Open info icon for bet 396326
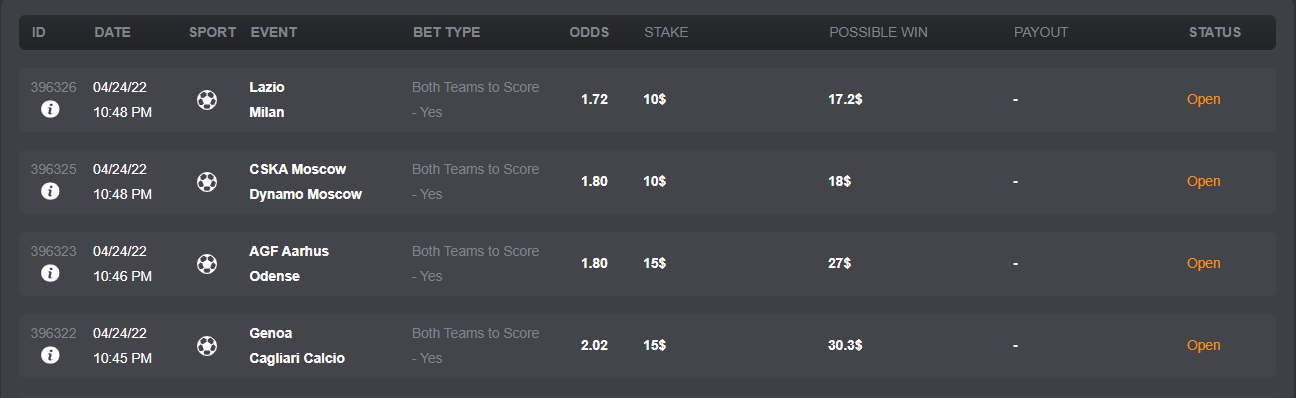 coord(50,109)
